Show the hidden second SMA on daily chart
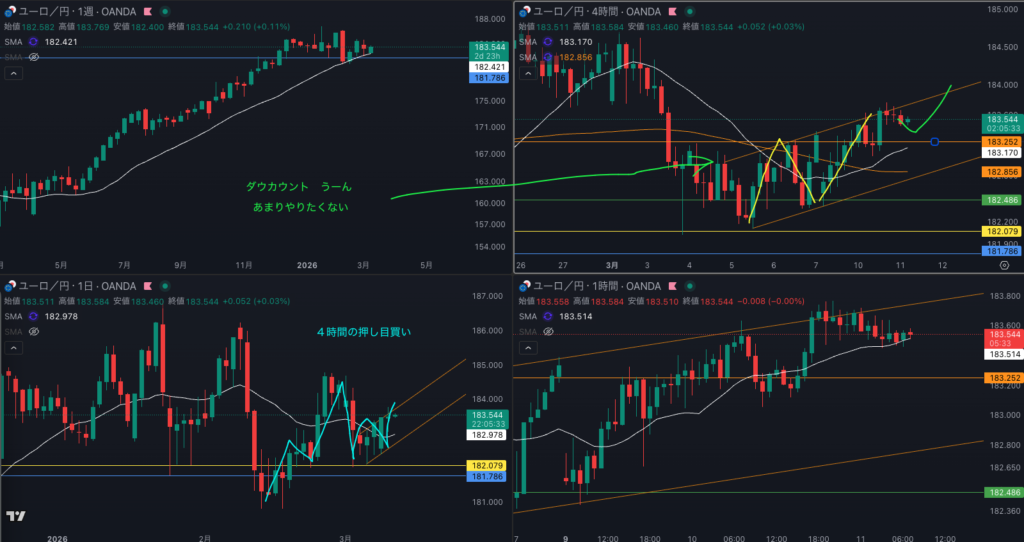Image resolution: width=1024 pixels, height=542 pixels. (x=34, y=331)
